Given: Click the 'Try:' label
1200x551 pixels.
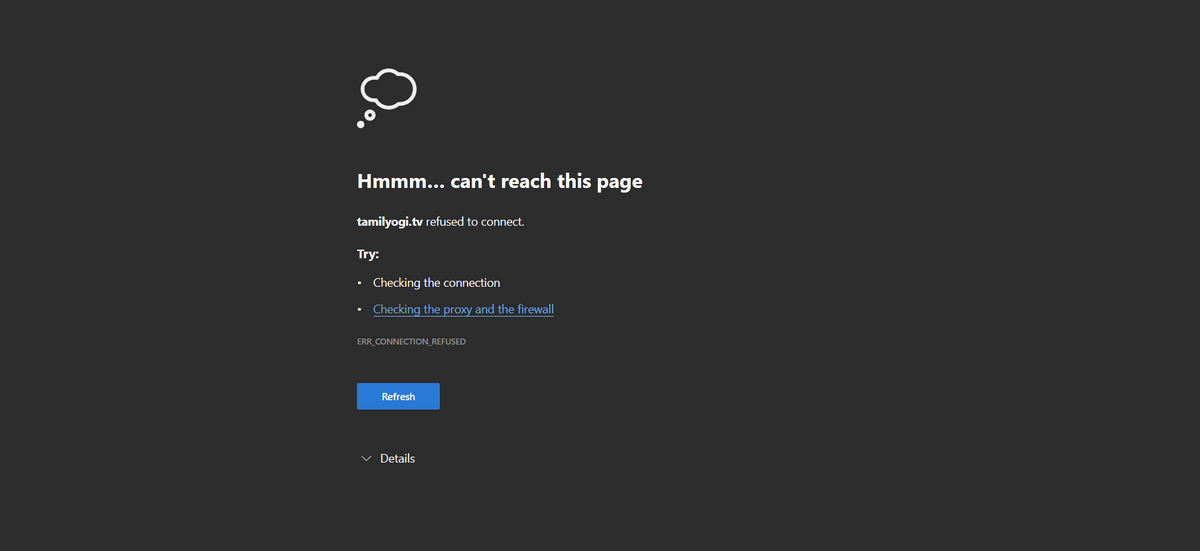Looking at the screenshot, I should [368, 254].
